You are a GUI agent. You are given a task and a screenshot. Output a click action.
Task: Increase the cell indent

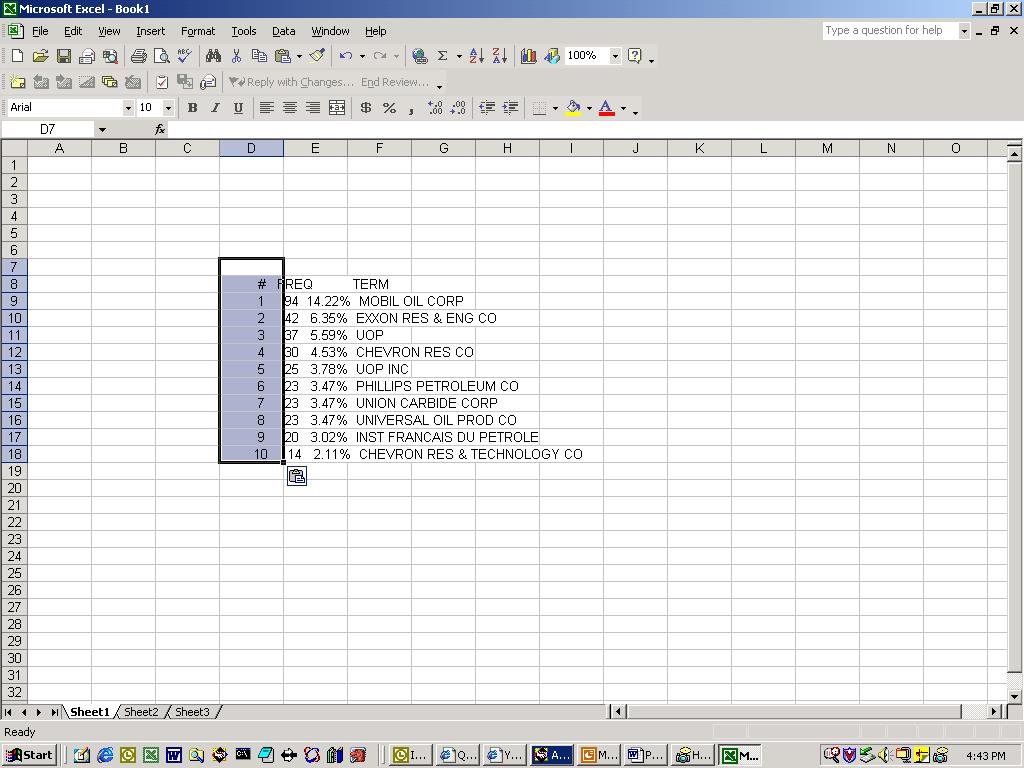tap(510, 108)
